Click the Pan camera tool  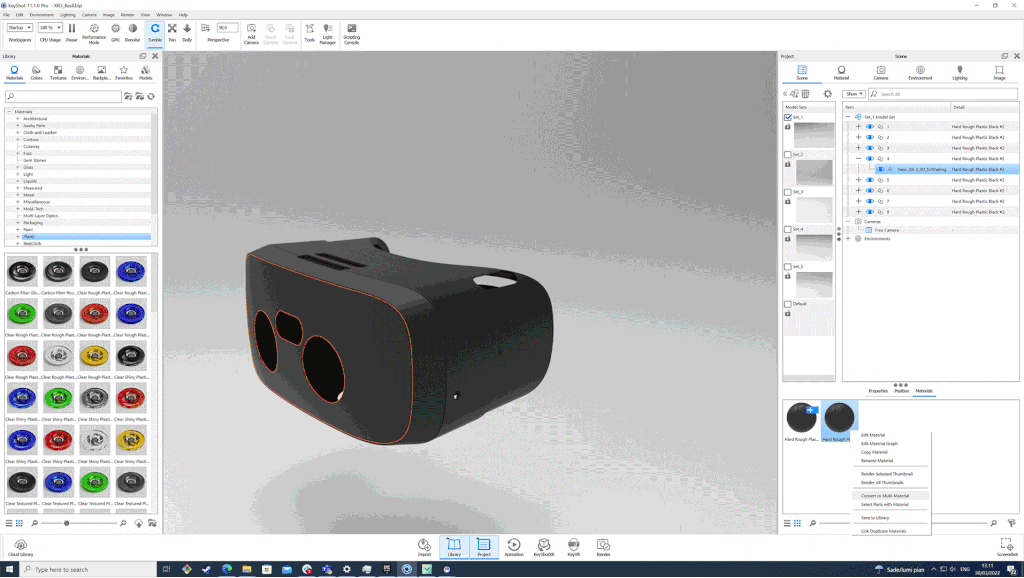click(x=172, y=31)
